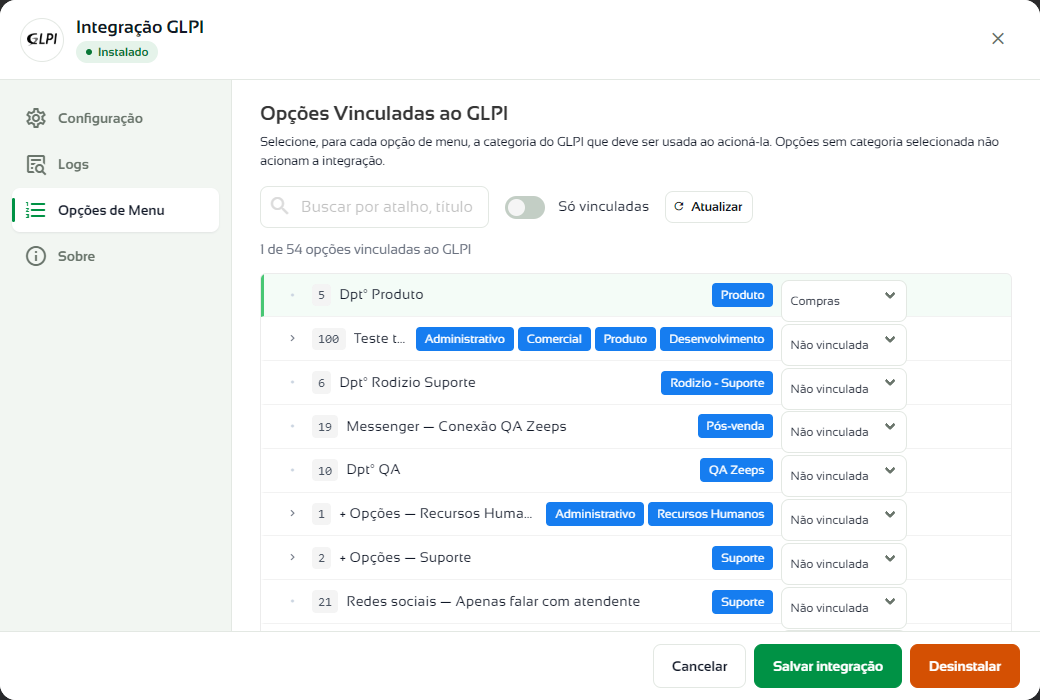Click the Desenvolvimento tag

pyautogui.click(x=716, y=339)
